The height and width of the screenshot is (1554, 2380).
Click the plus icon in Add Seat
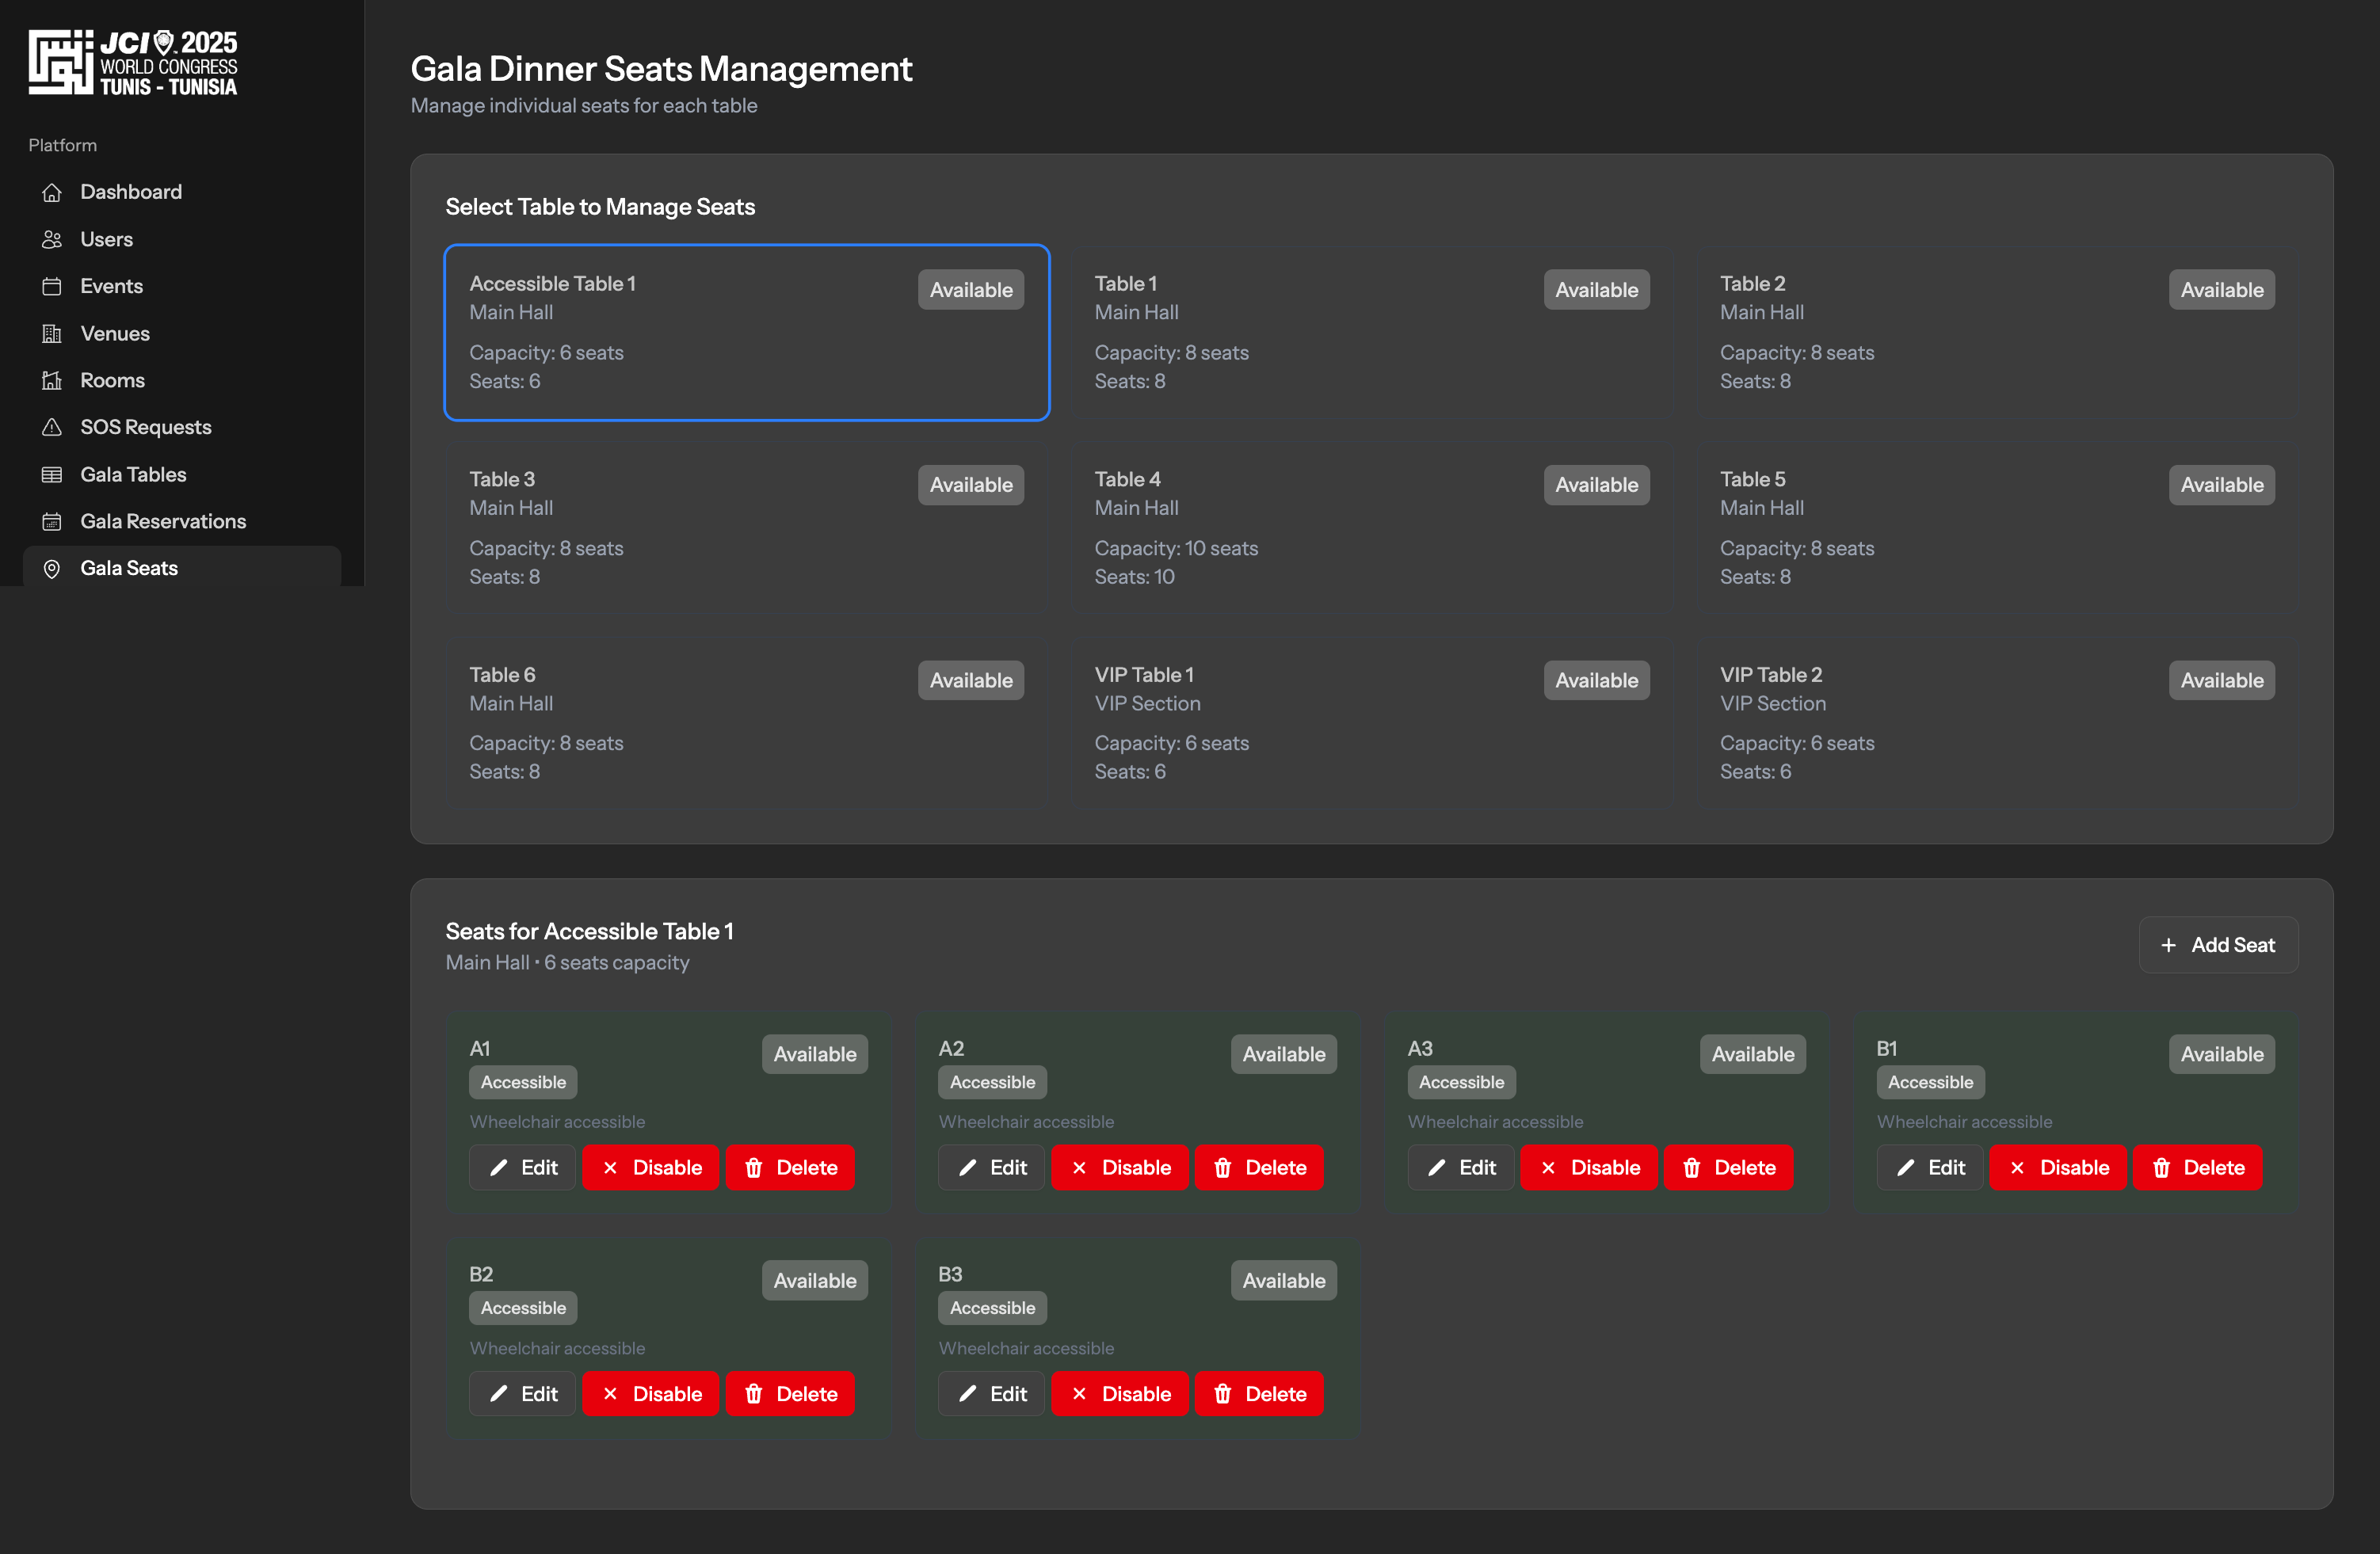(2168, 945)
